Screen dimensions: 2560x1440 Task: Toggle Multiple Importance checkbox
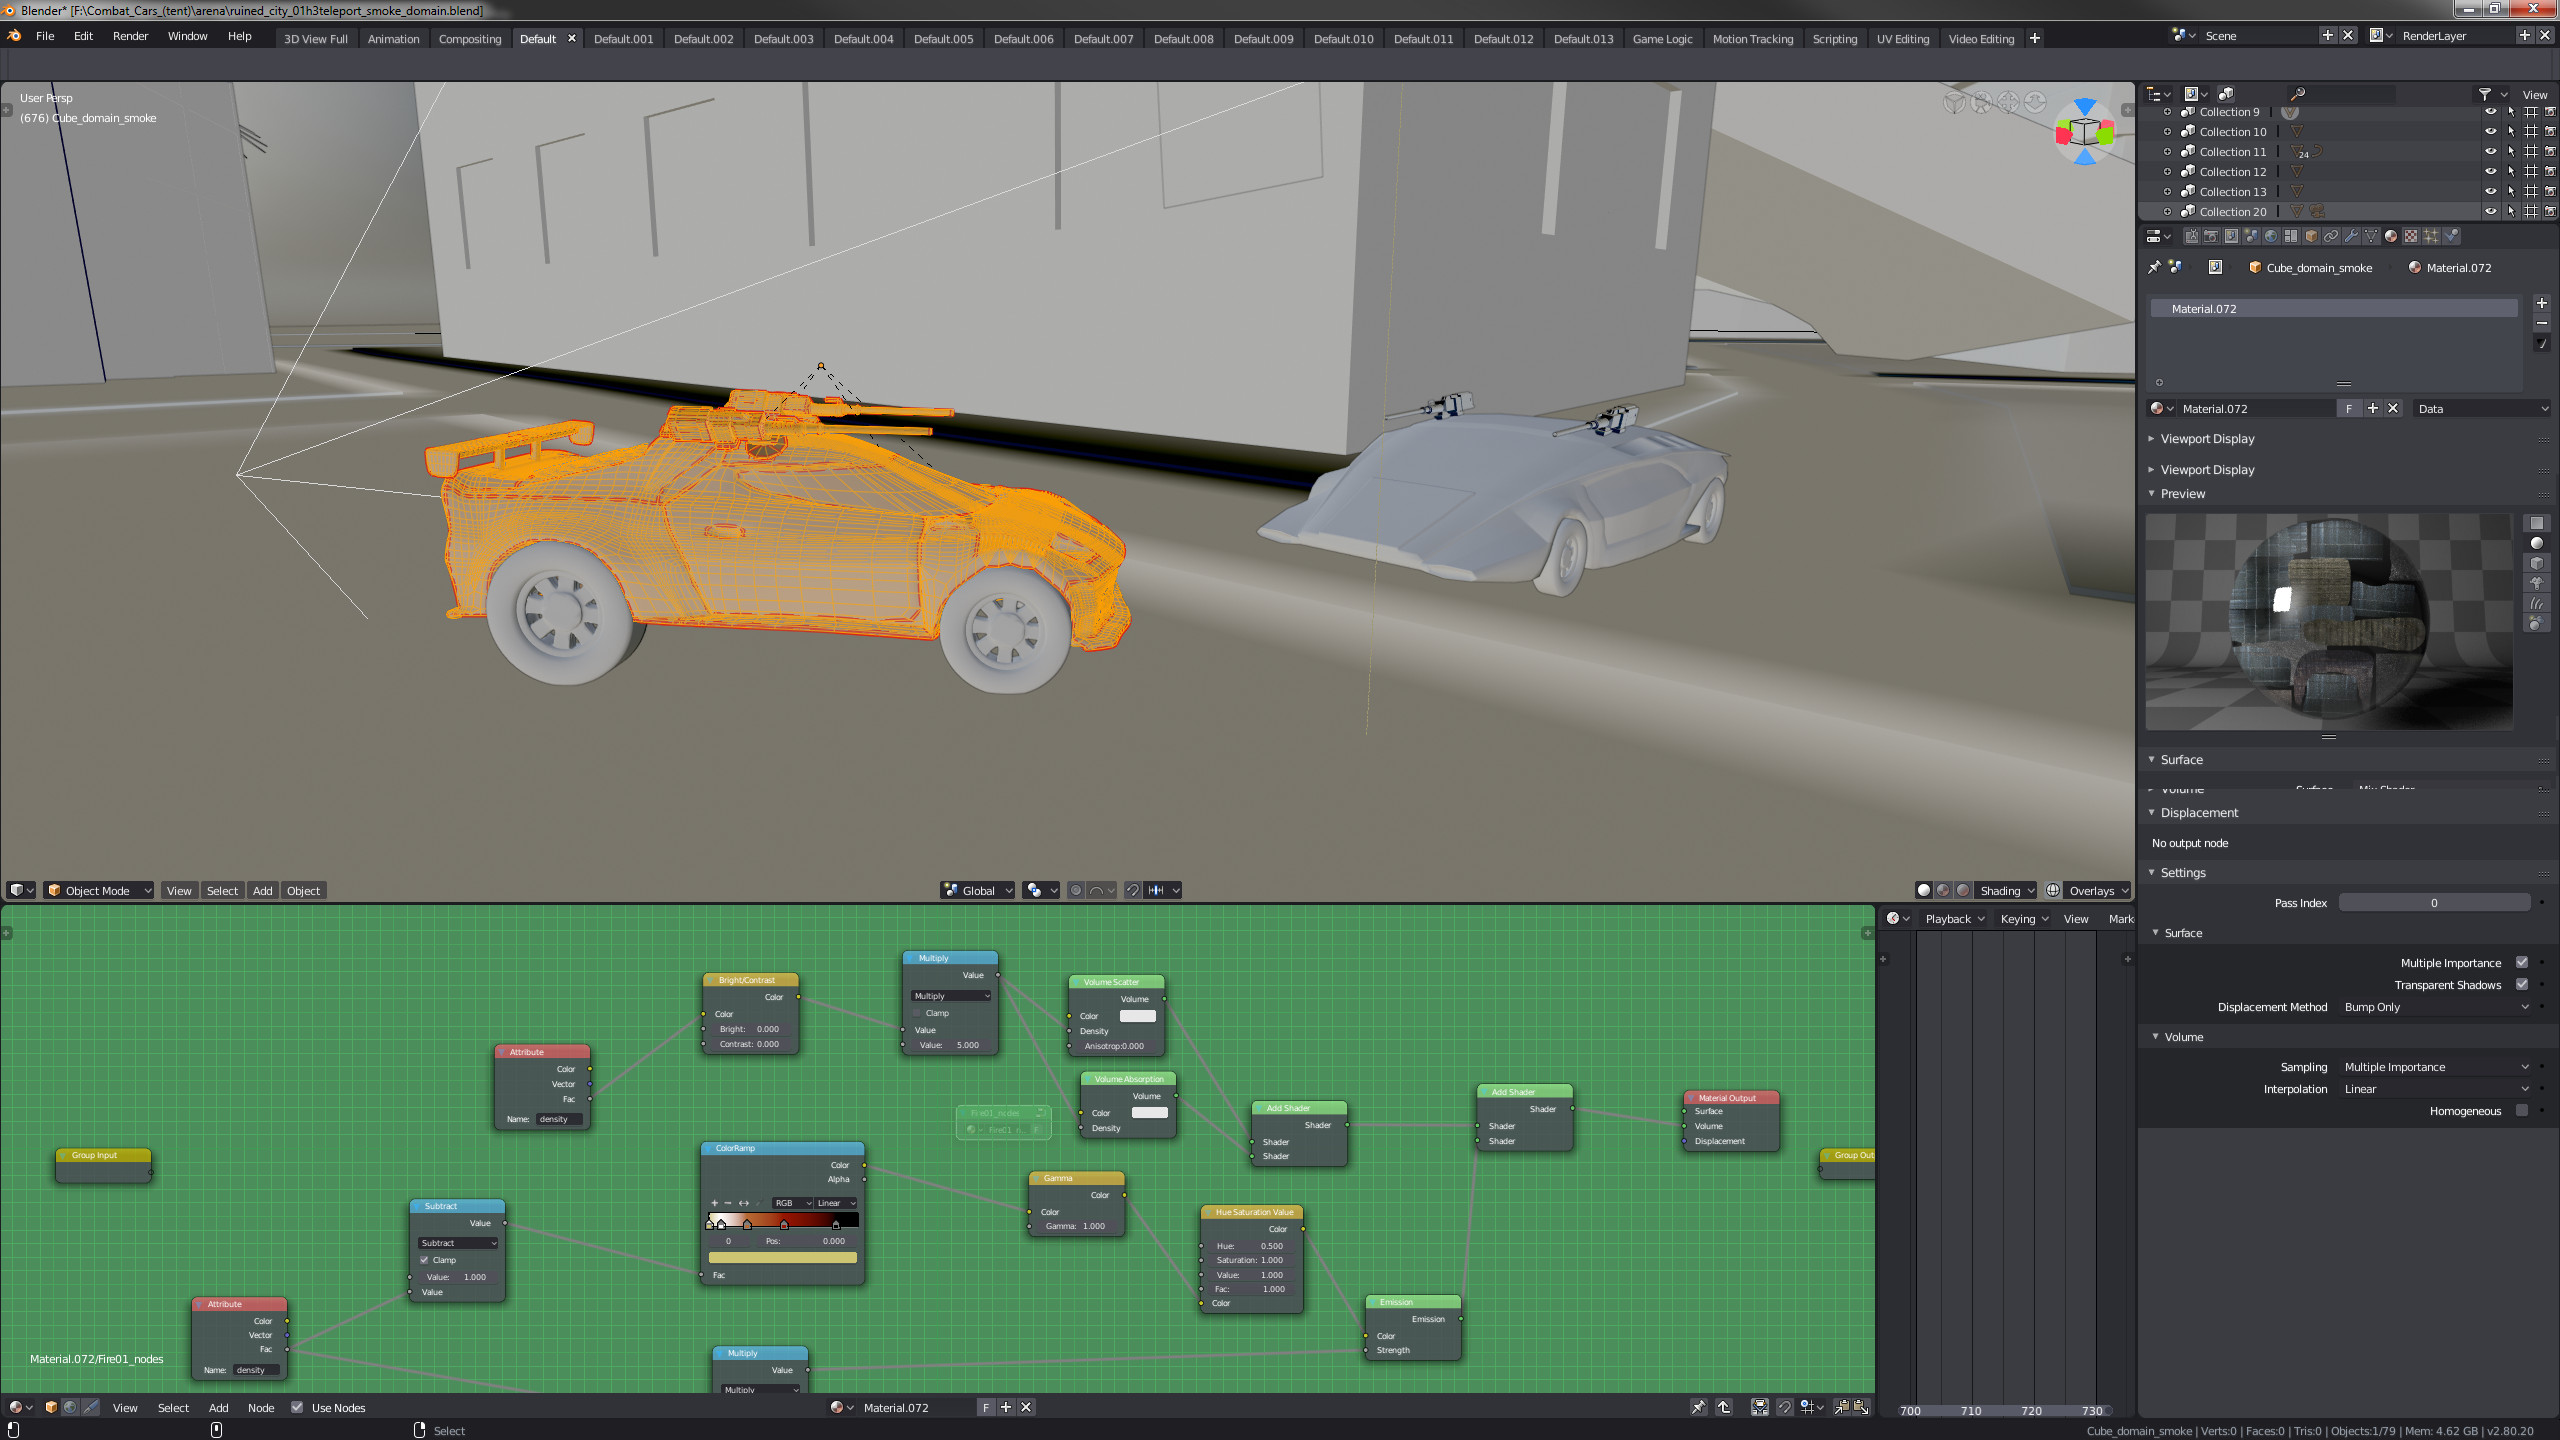pos(2522,962)
